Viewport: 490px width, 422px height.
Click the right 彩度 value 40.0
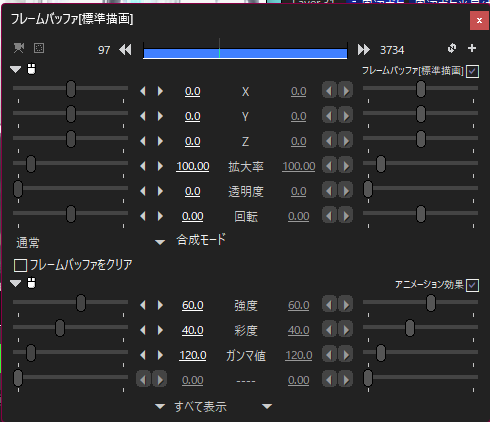click(299, 330)
